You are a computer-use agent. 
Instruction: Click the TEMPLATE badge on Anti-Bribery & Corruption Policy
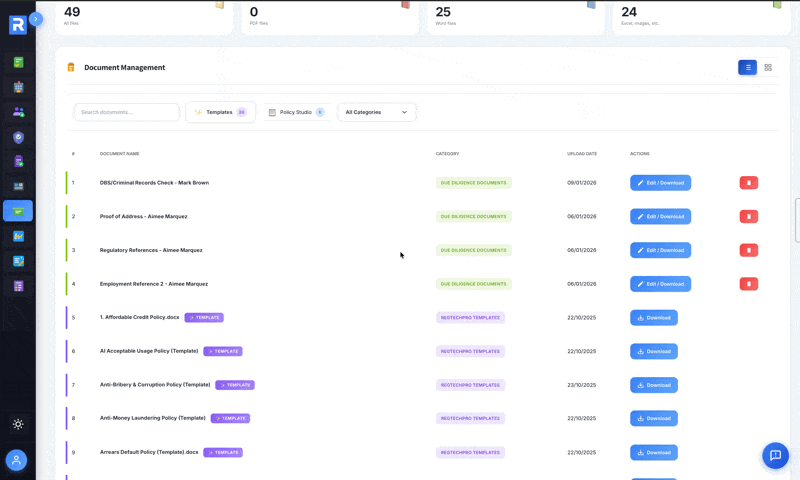pyautogui.click(x=235, y=385)
